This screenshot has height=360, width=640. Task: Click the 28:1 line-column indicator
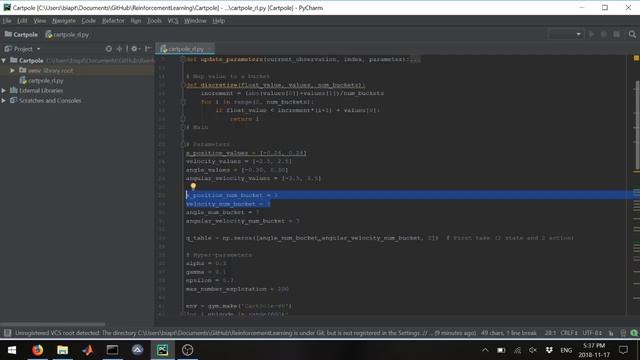(550, 333)
